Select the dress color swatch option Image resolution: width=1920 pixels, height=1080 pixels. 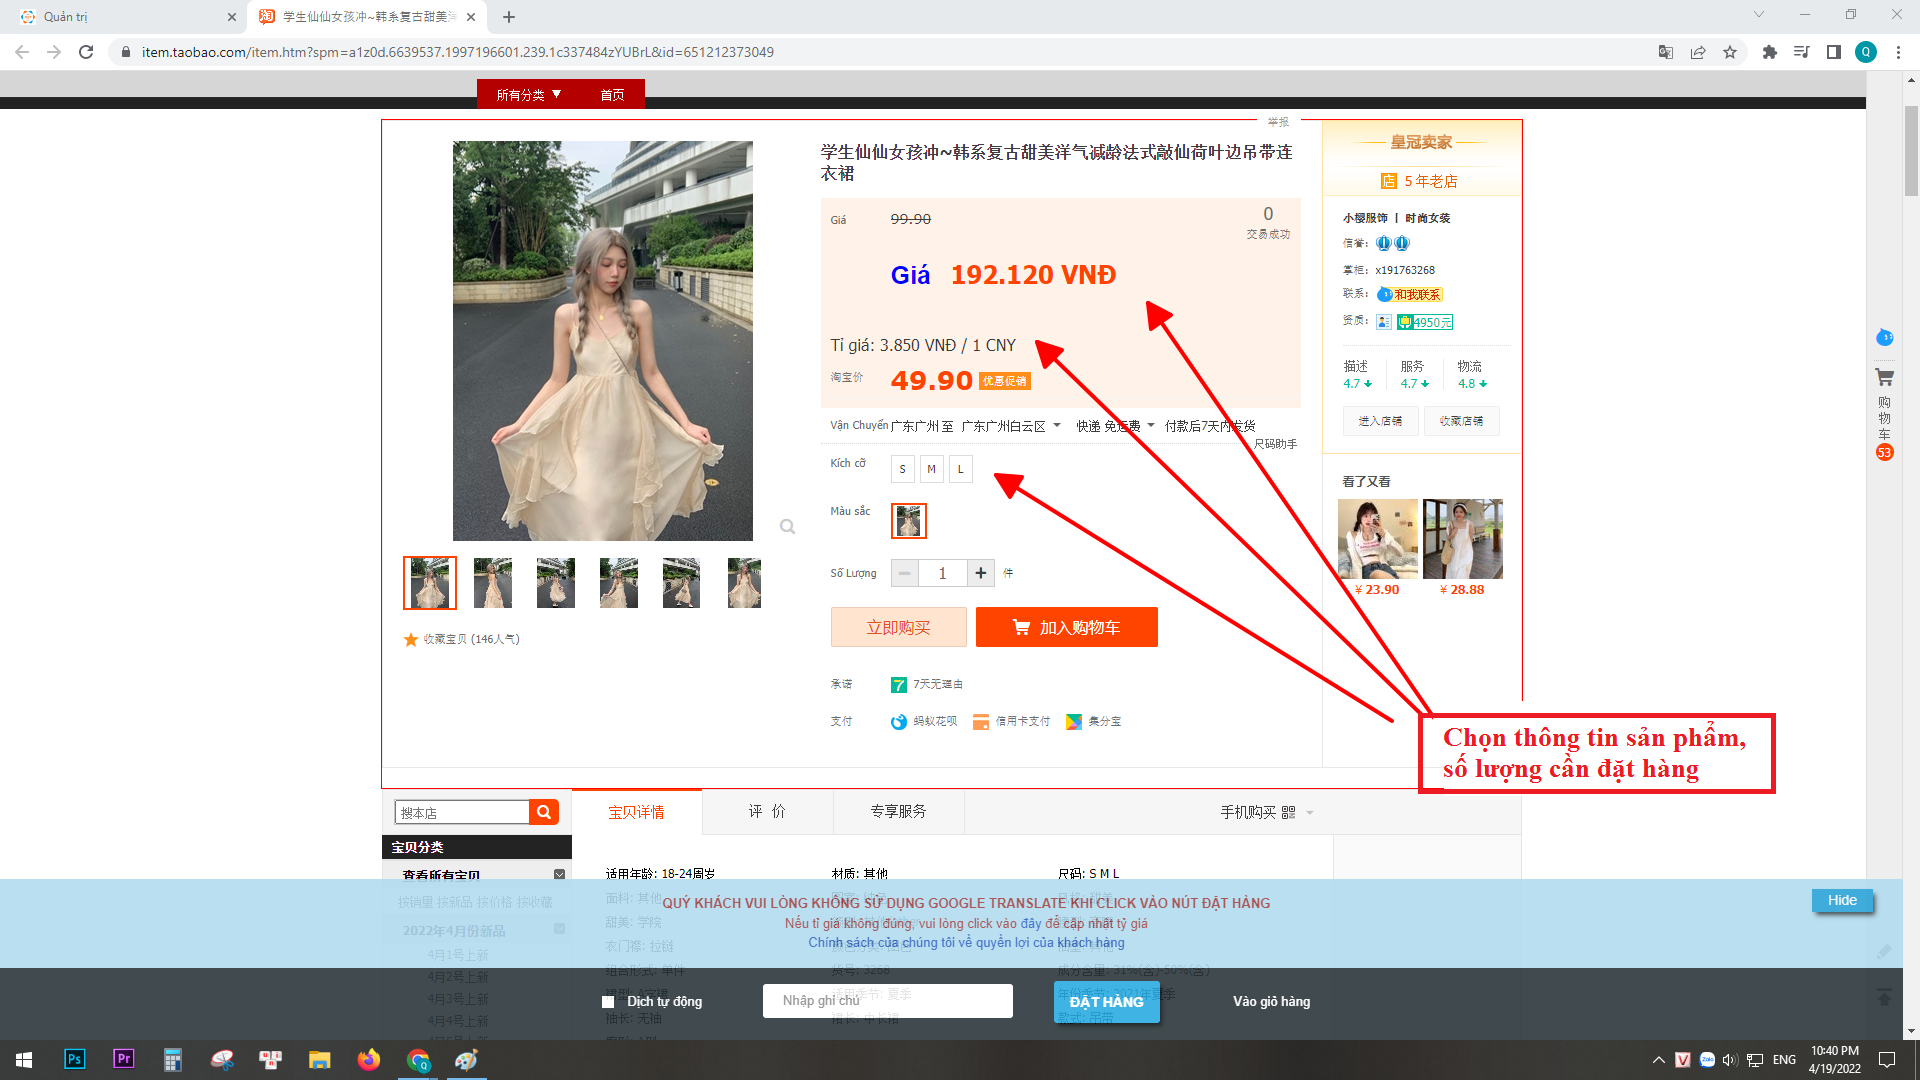(909, 521)
